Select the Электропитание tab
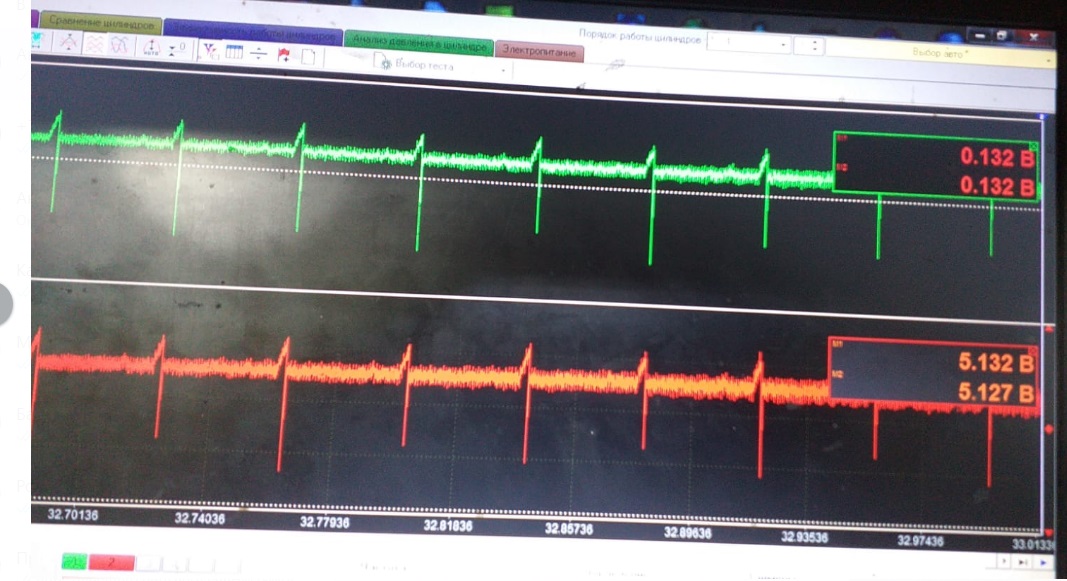This screenshot has width=1067, height=581. coord(539,51)
